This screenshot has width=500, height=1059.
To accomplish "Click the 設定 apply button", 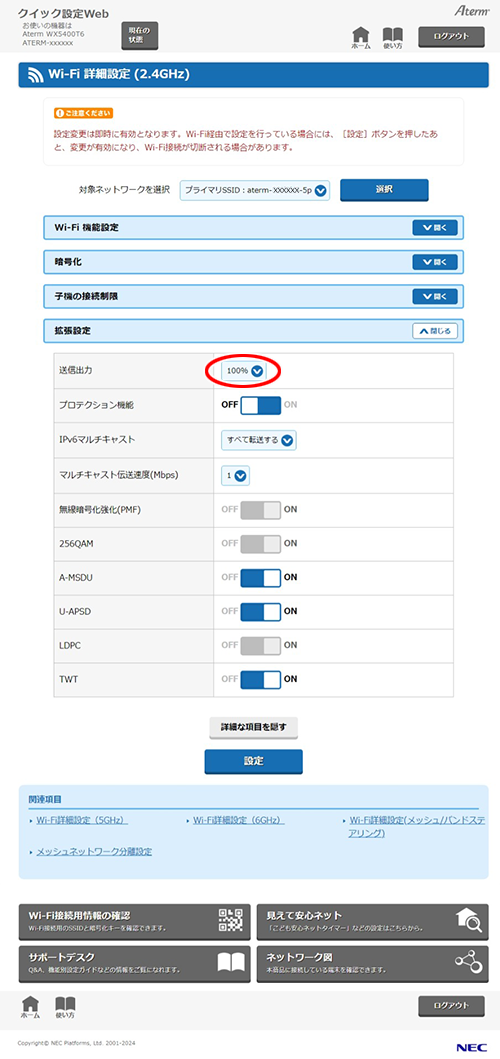I will (253, 761).
